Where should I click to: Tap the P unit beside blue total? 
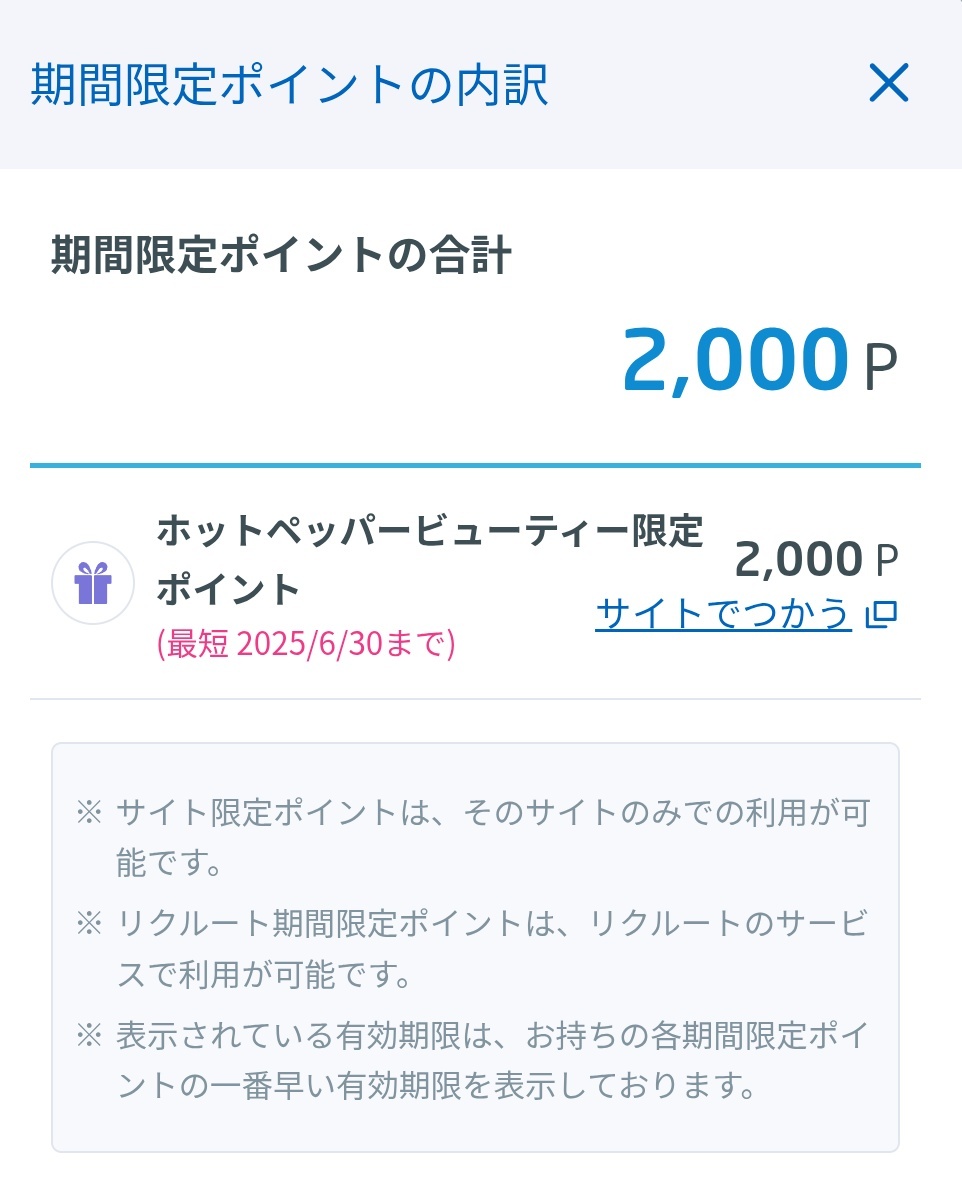click(x=881, y=367)
